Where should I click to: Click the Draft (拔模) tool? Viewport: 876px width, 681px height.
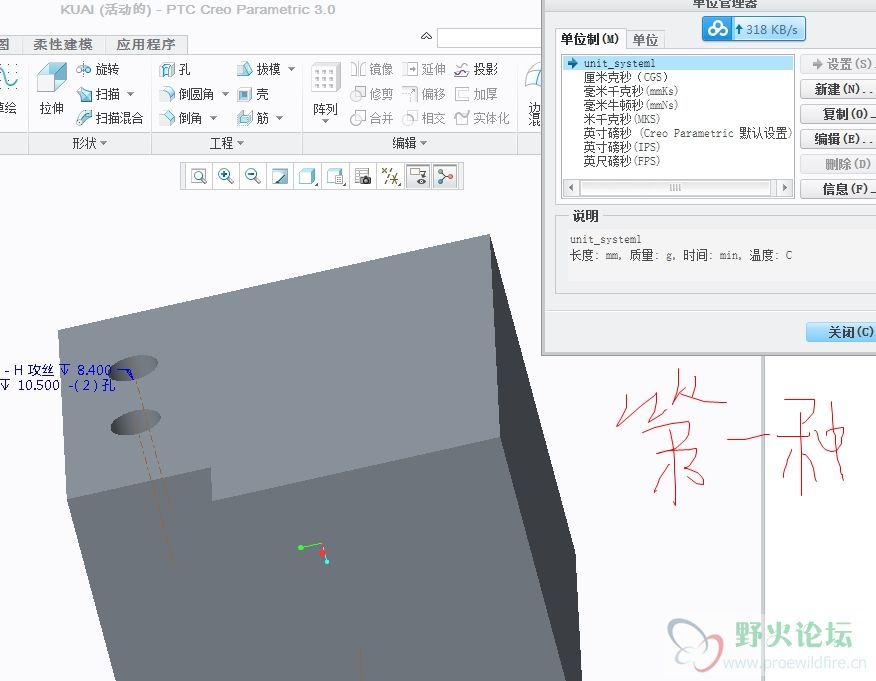[x=259, y=69]
